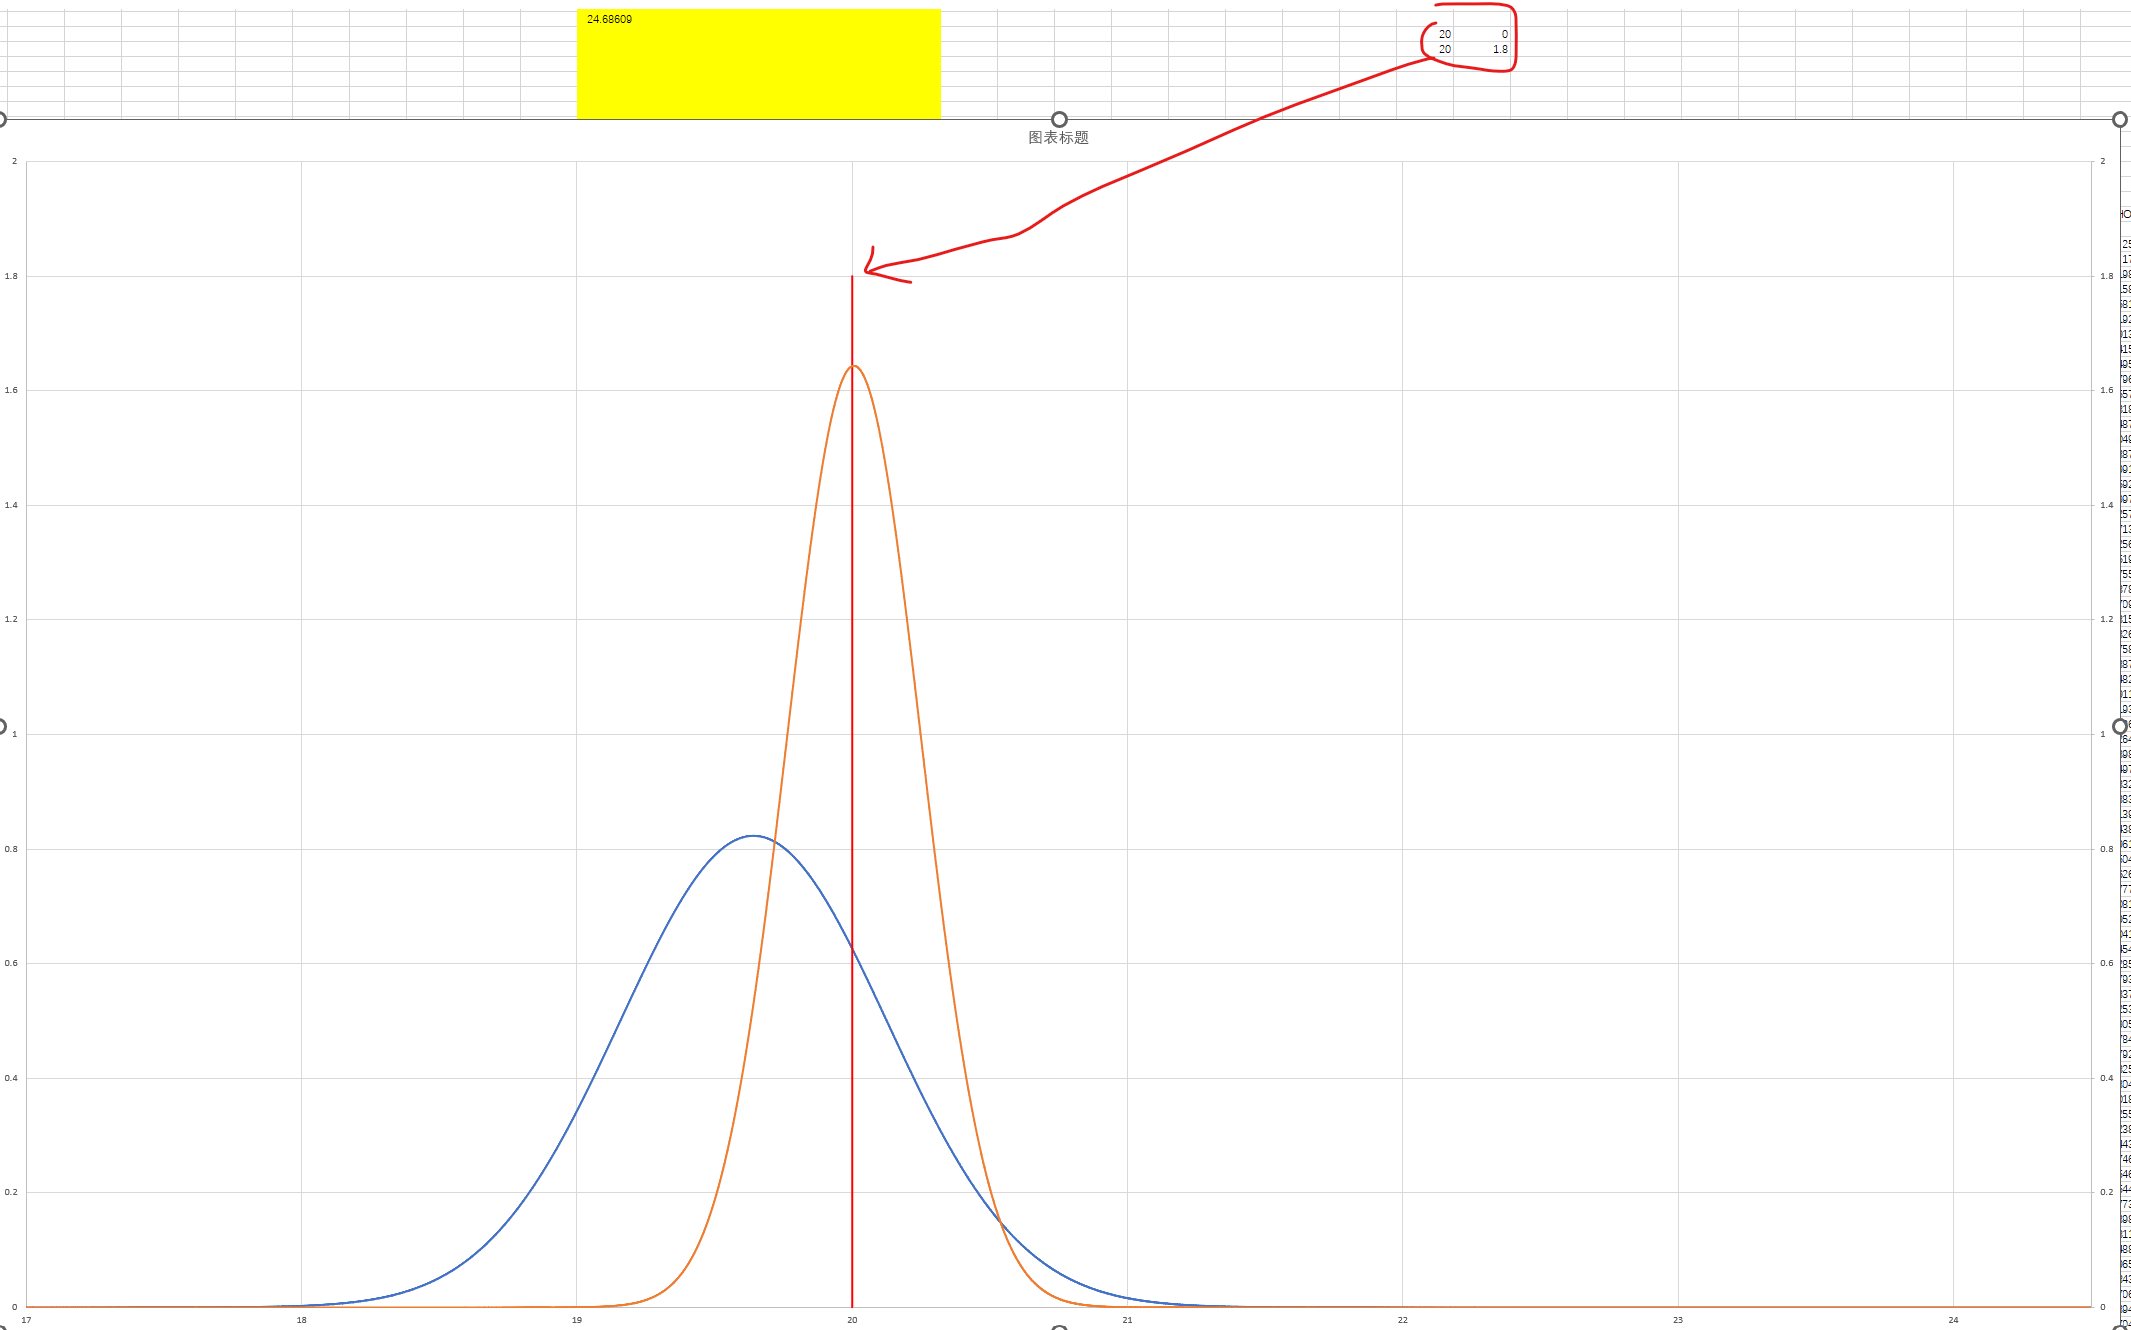Click the chart title 图表标题
The width and height of the screenshot is (2131, 1330).
tap(1058, 138)
